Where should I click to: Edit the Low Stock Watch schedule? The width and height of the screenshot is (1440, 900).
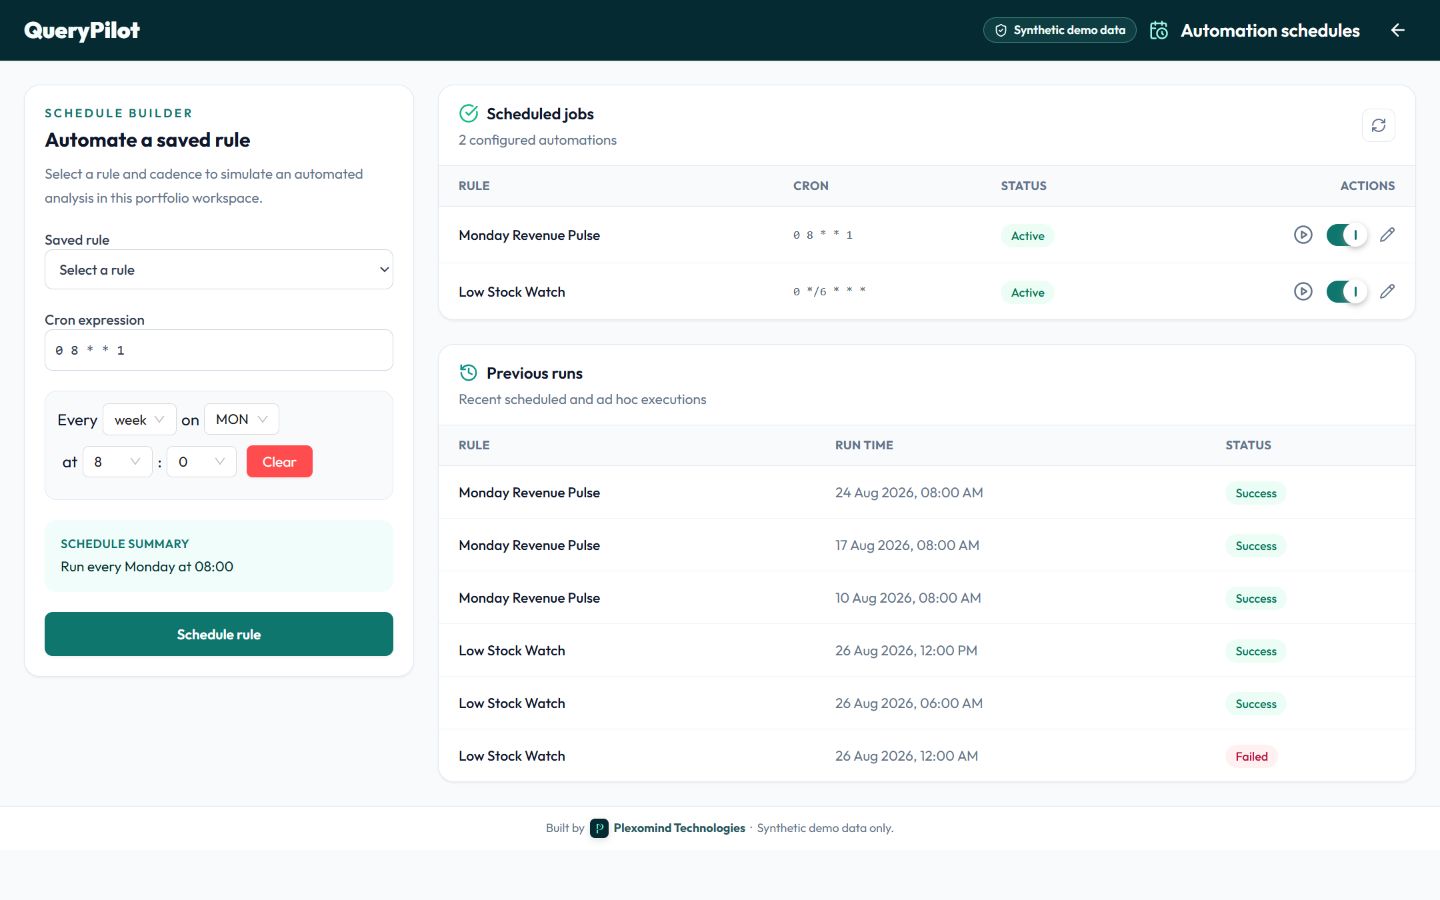[1387, 292]
